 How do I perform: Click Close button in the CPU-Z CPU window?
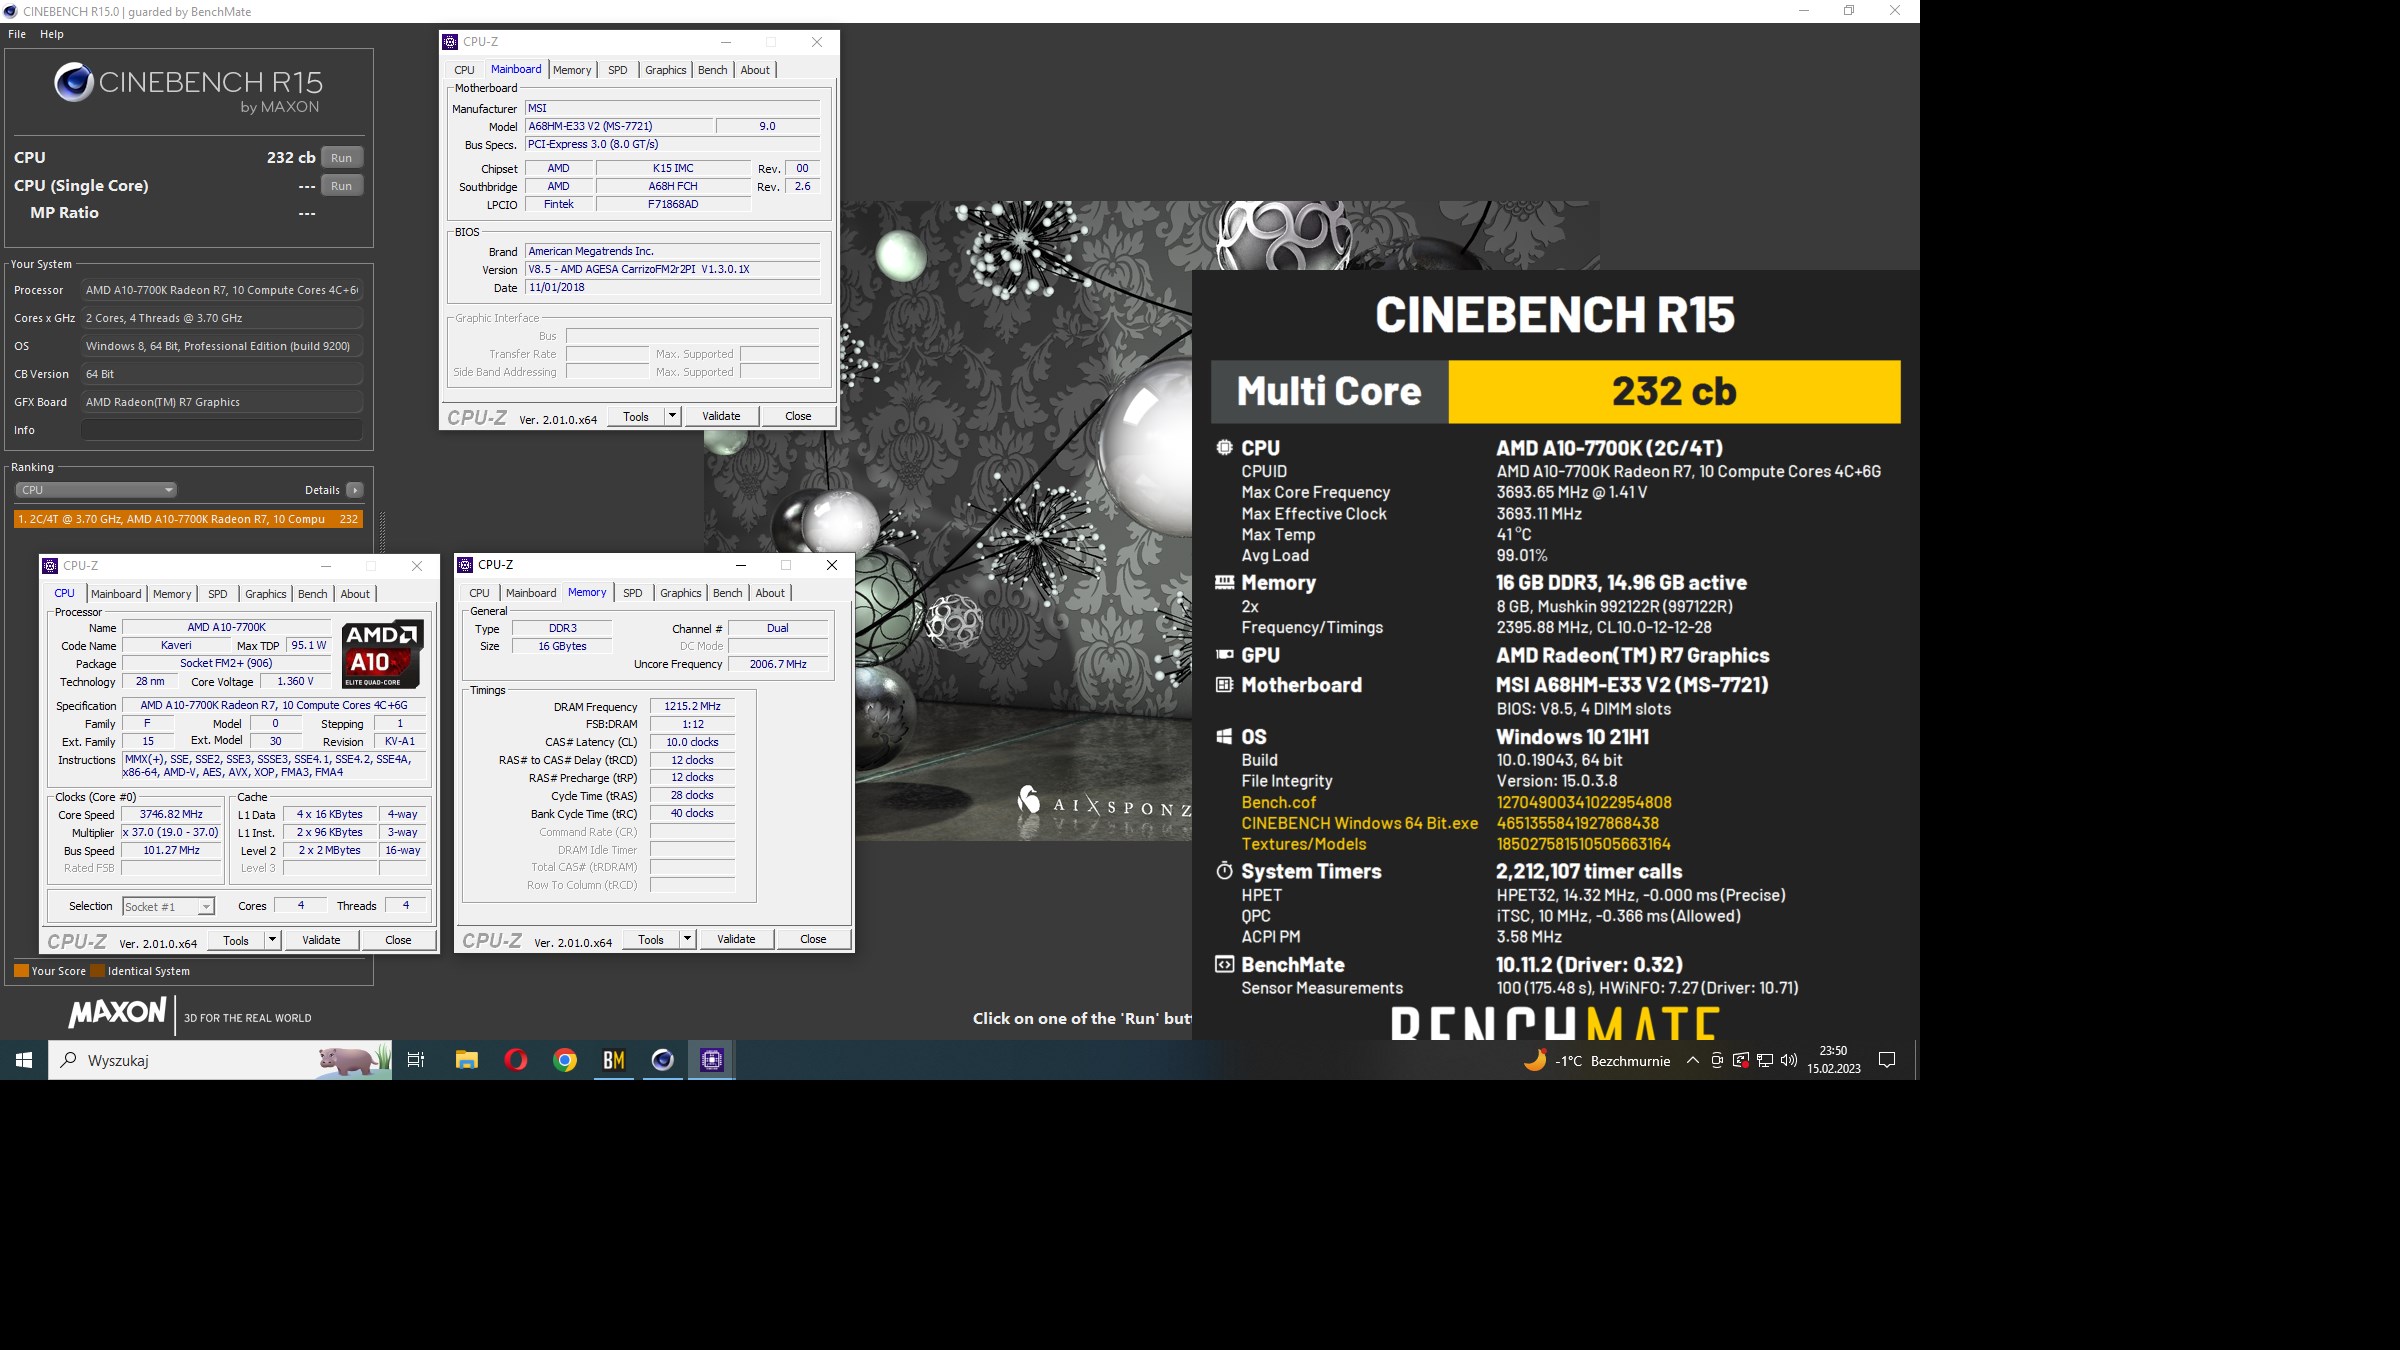pos(398,940)
